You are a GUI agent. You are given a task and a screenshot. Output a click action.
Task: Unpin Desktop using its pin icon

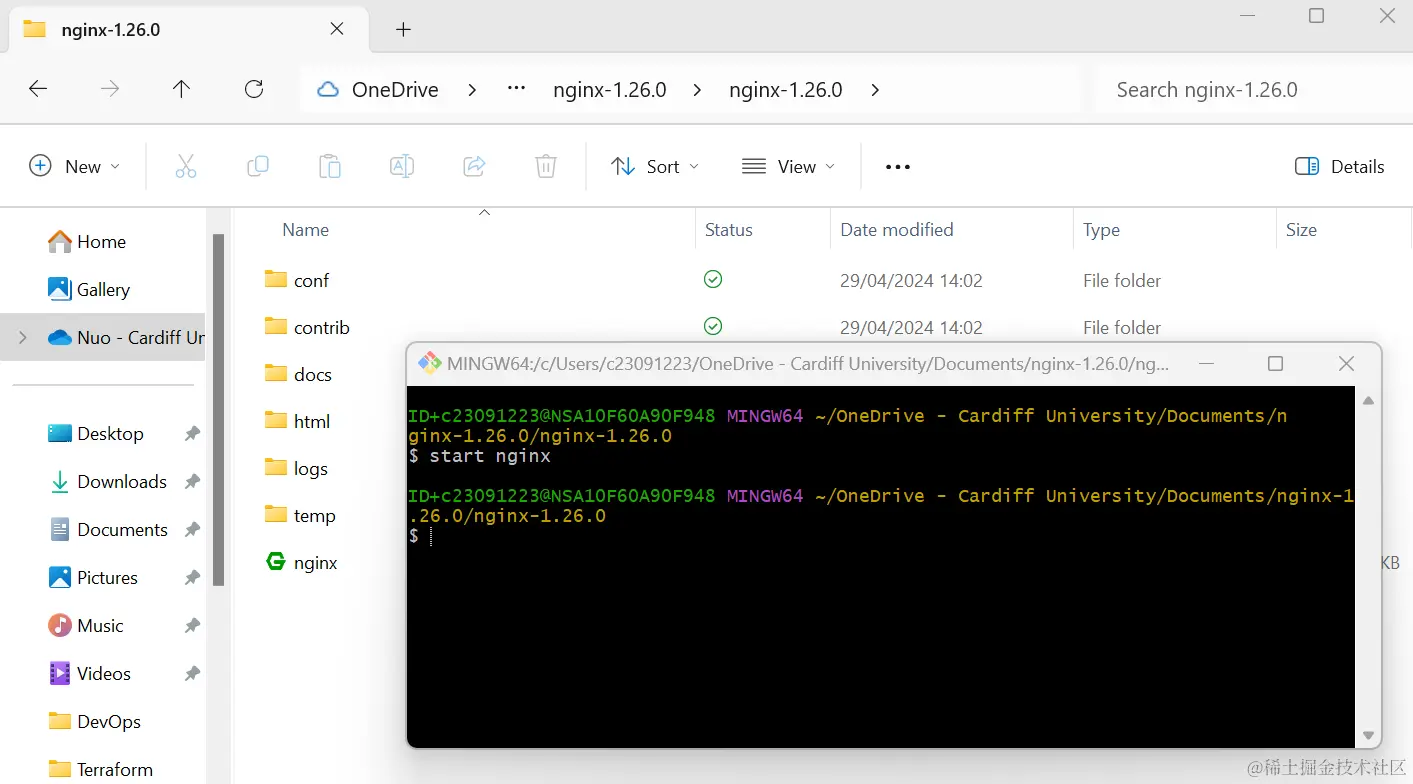point(192,433)
